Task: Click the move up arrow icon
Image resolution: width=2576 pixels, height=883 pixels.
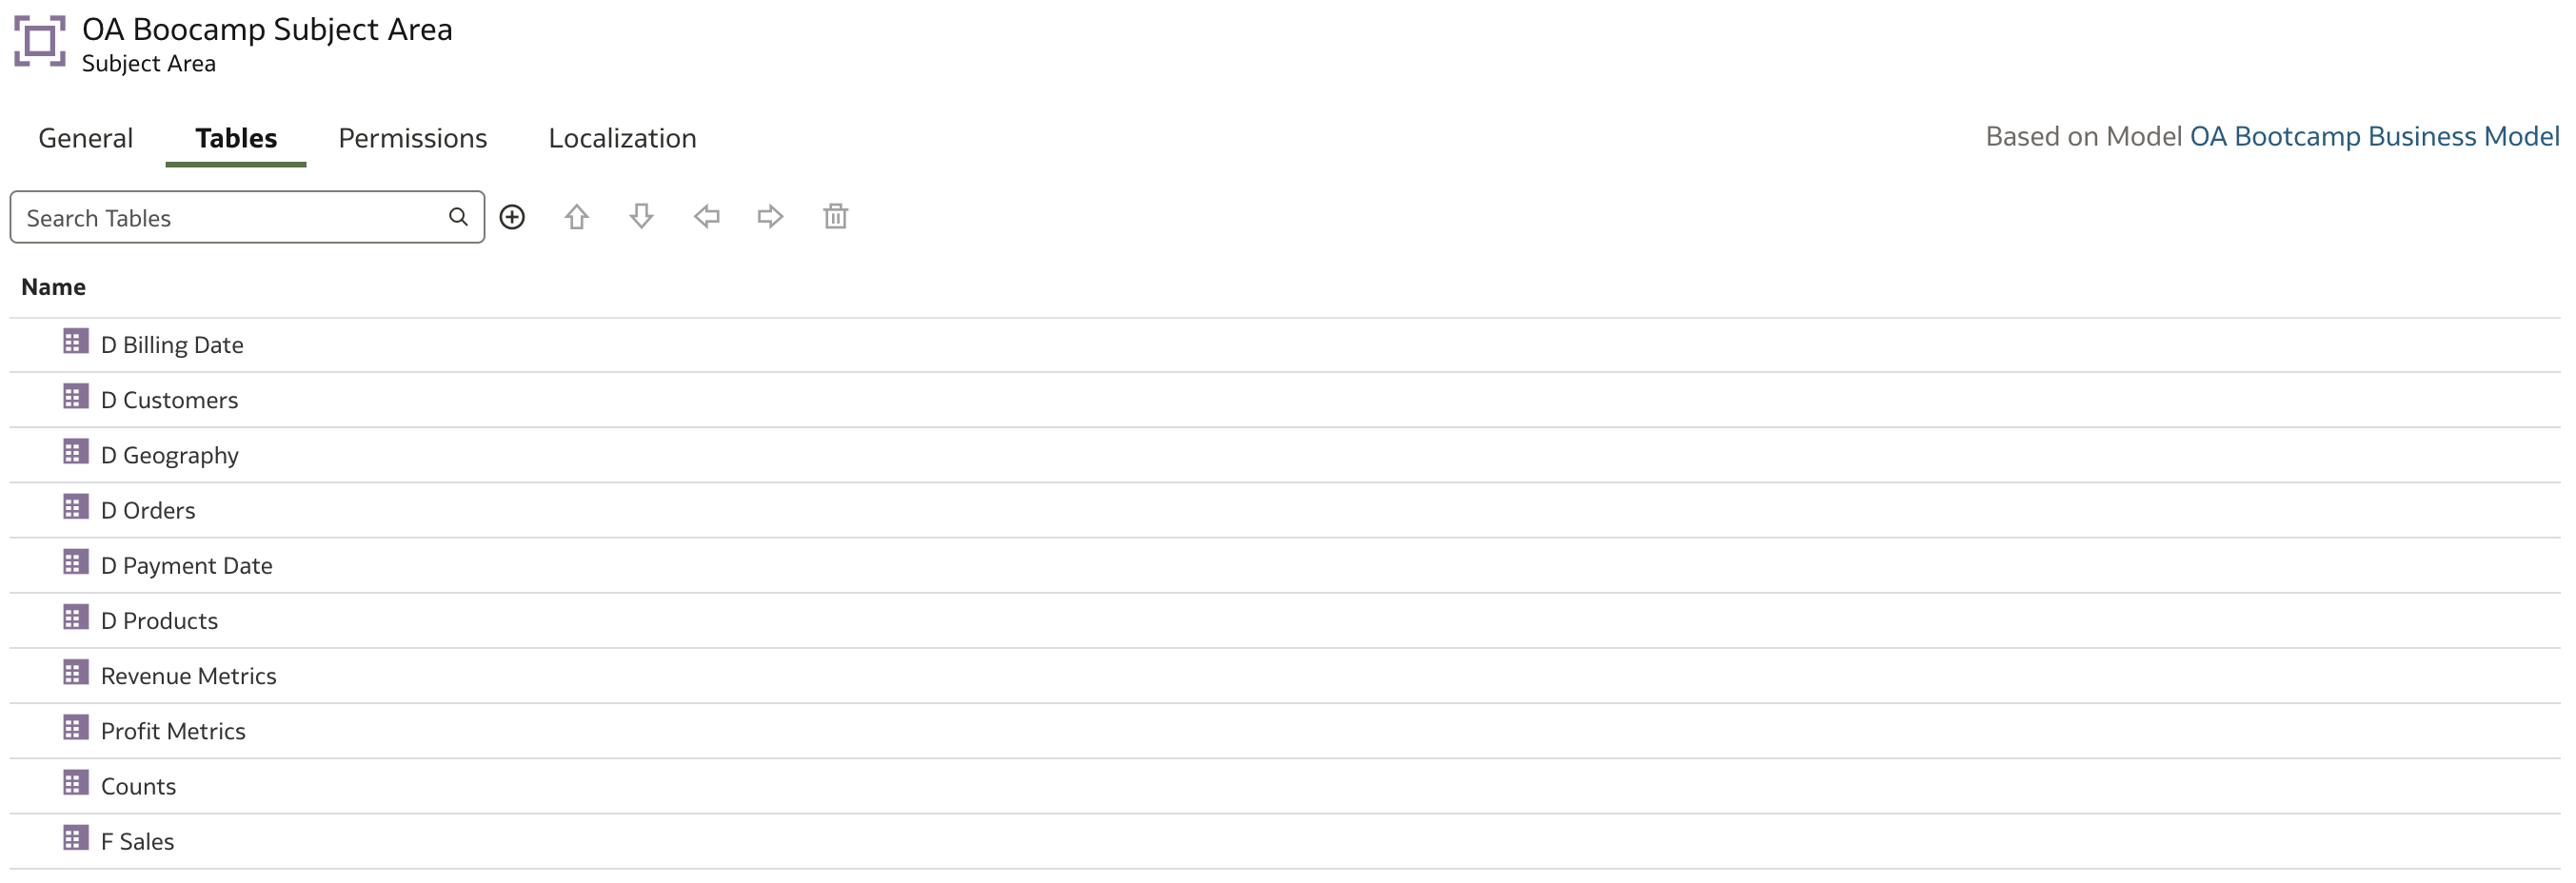Action: (x=577, y=217)
